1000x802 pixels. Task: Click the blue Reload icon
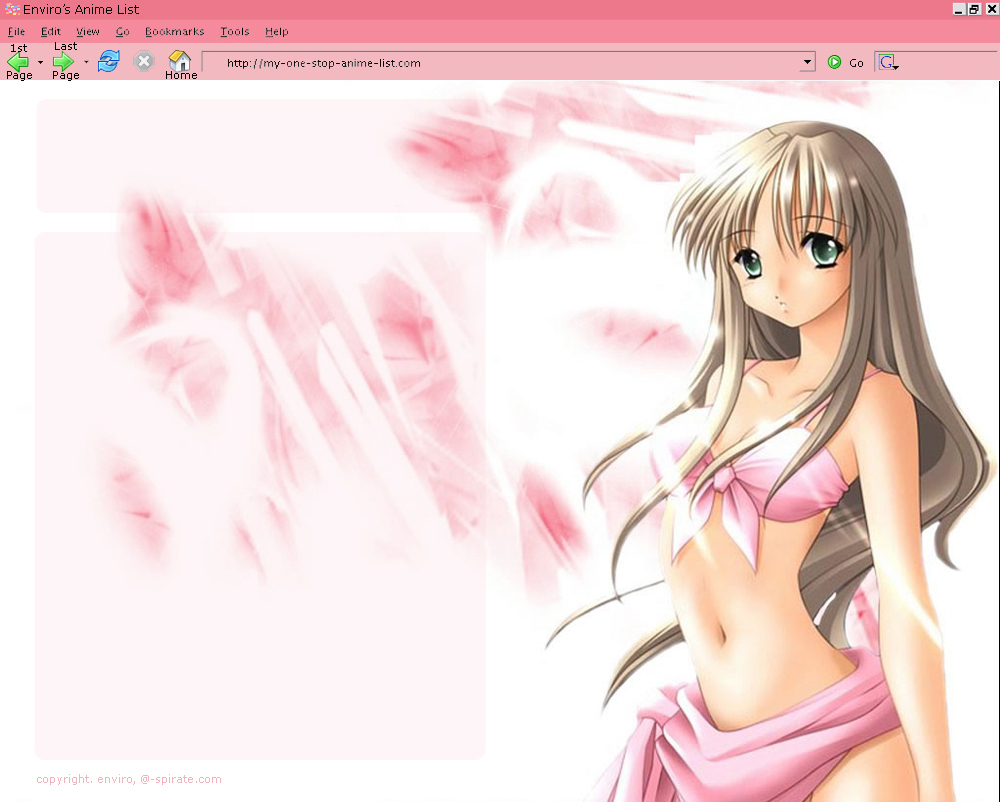point(108,61)
